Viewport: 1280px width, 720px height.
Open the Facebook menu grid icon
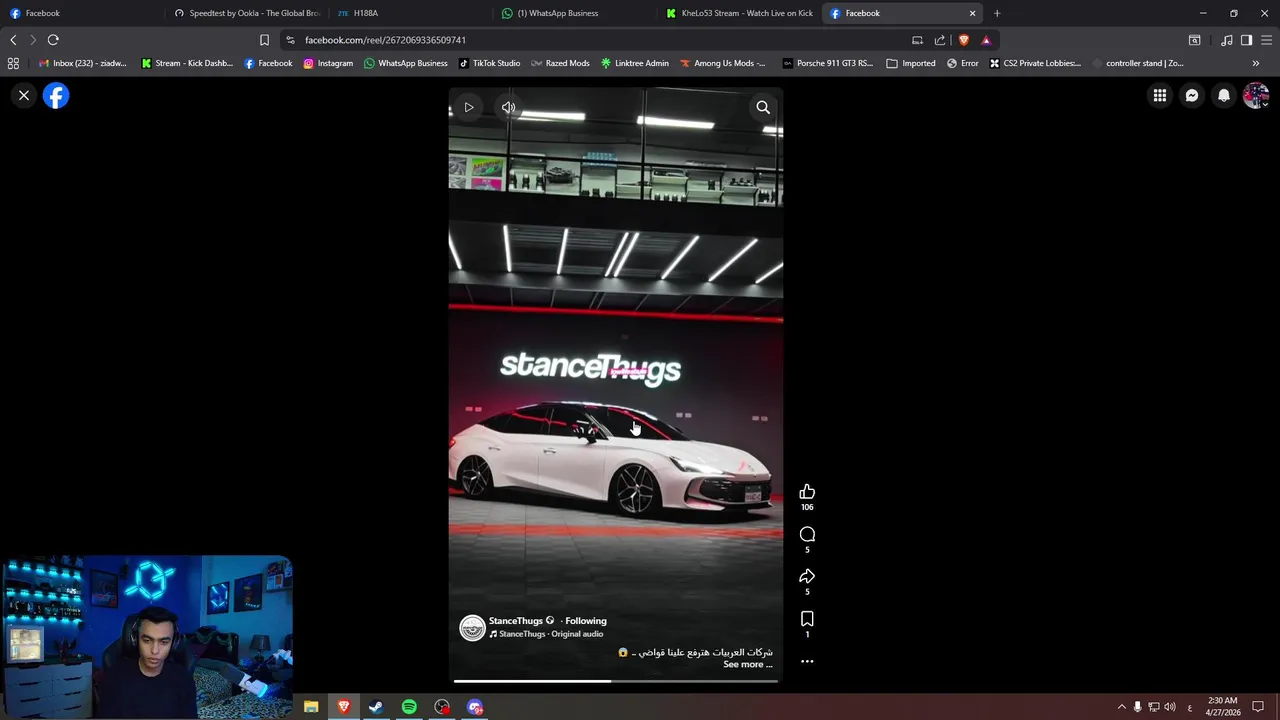(1159, 96)
